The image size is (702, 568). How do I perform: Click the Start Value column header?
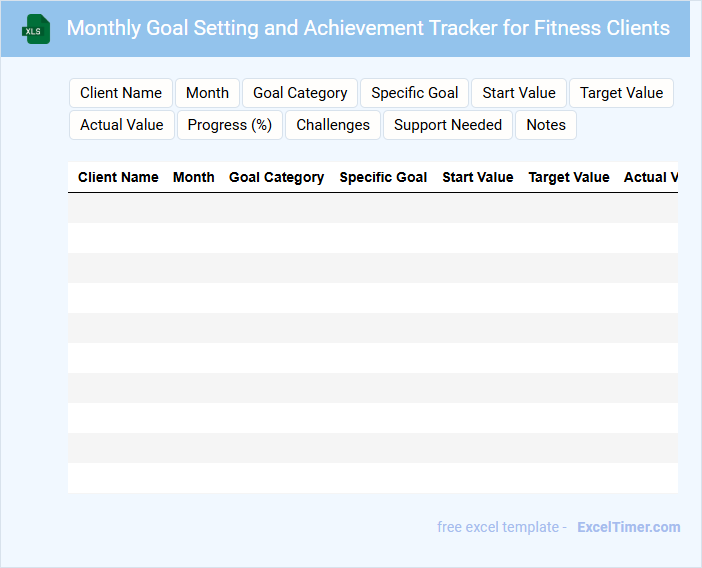point(478,177)
